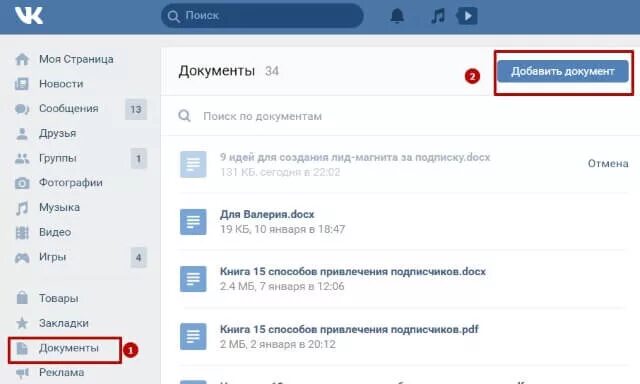Open Фотографии in the sidebar
The width and height of the screenshot is (640, 384).
pyautogui.click(x=71, y=183)
